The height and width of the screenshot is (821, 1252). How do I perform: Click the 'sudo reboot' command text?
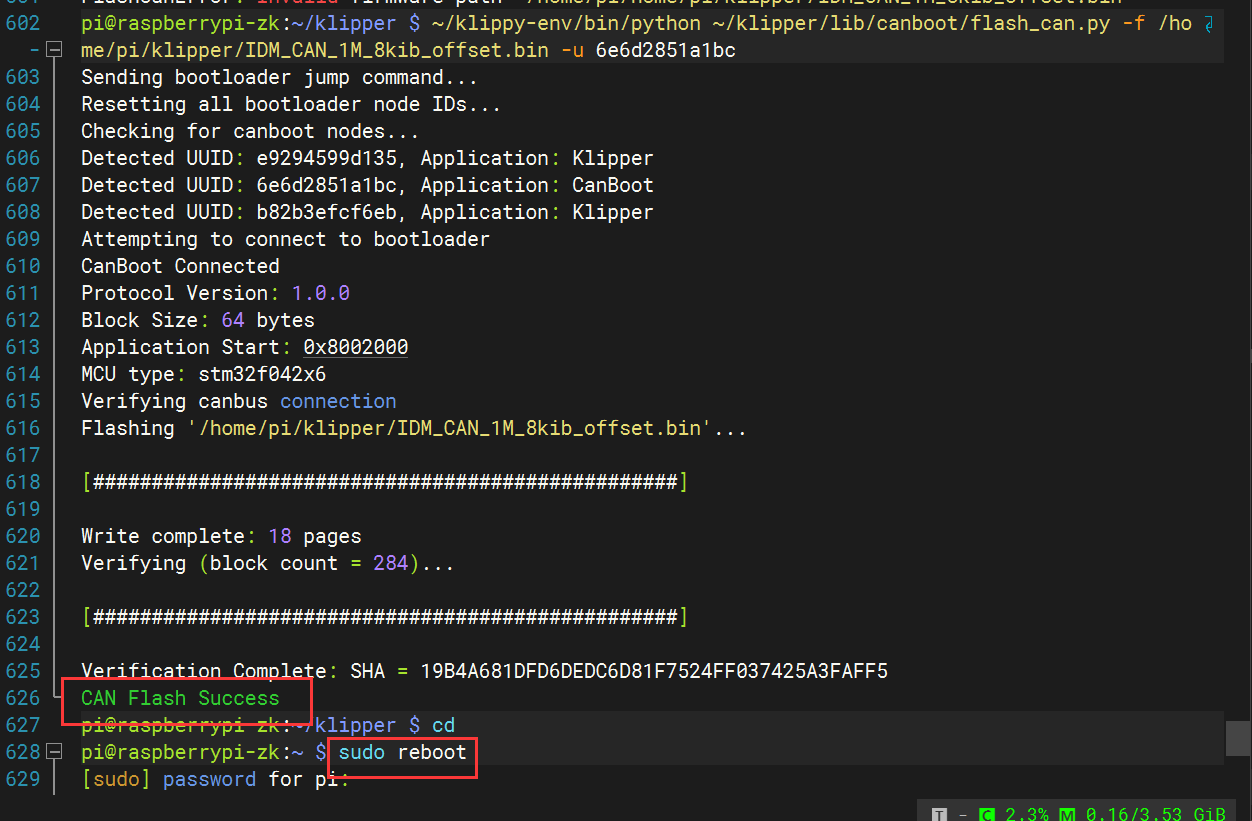(x=403, y=752)
